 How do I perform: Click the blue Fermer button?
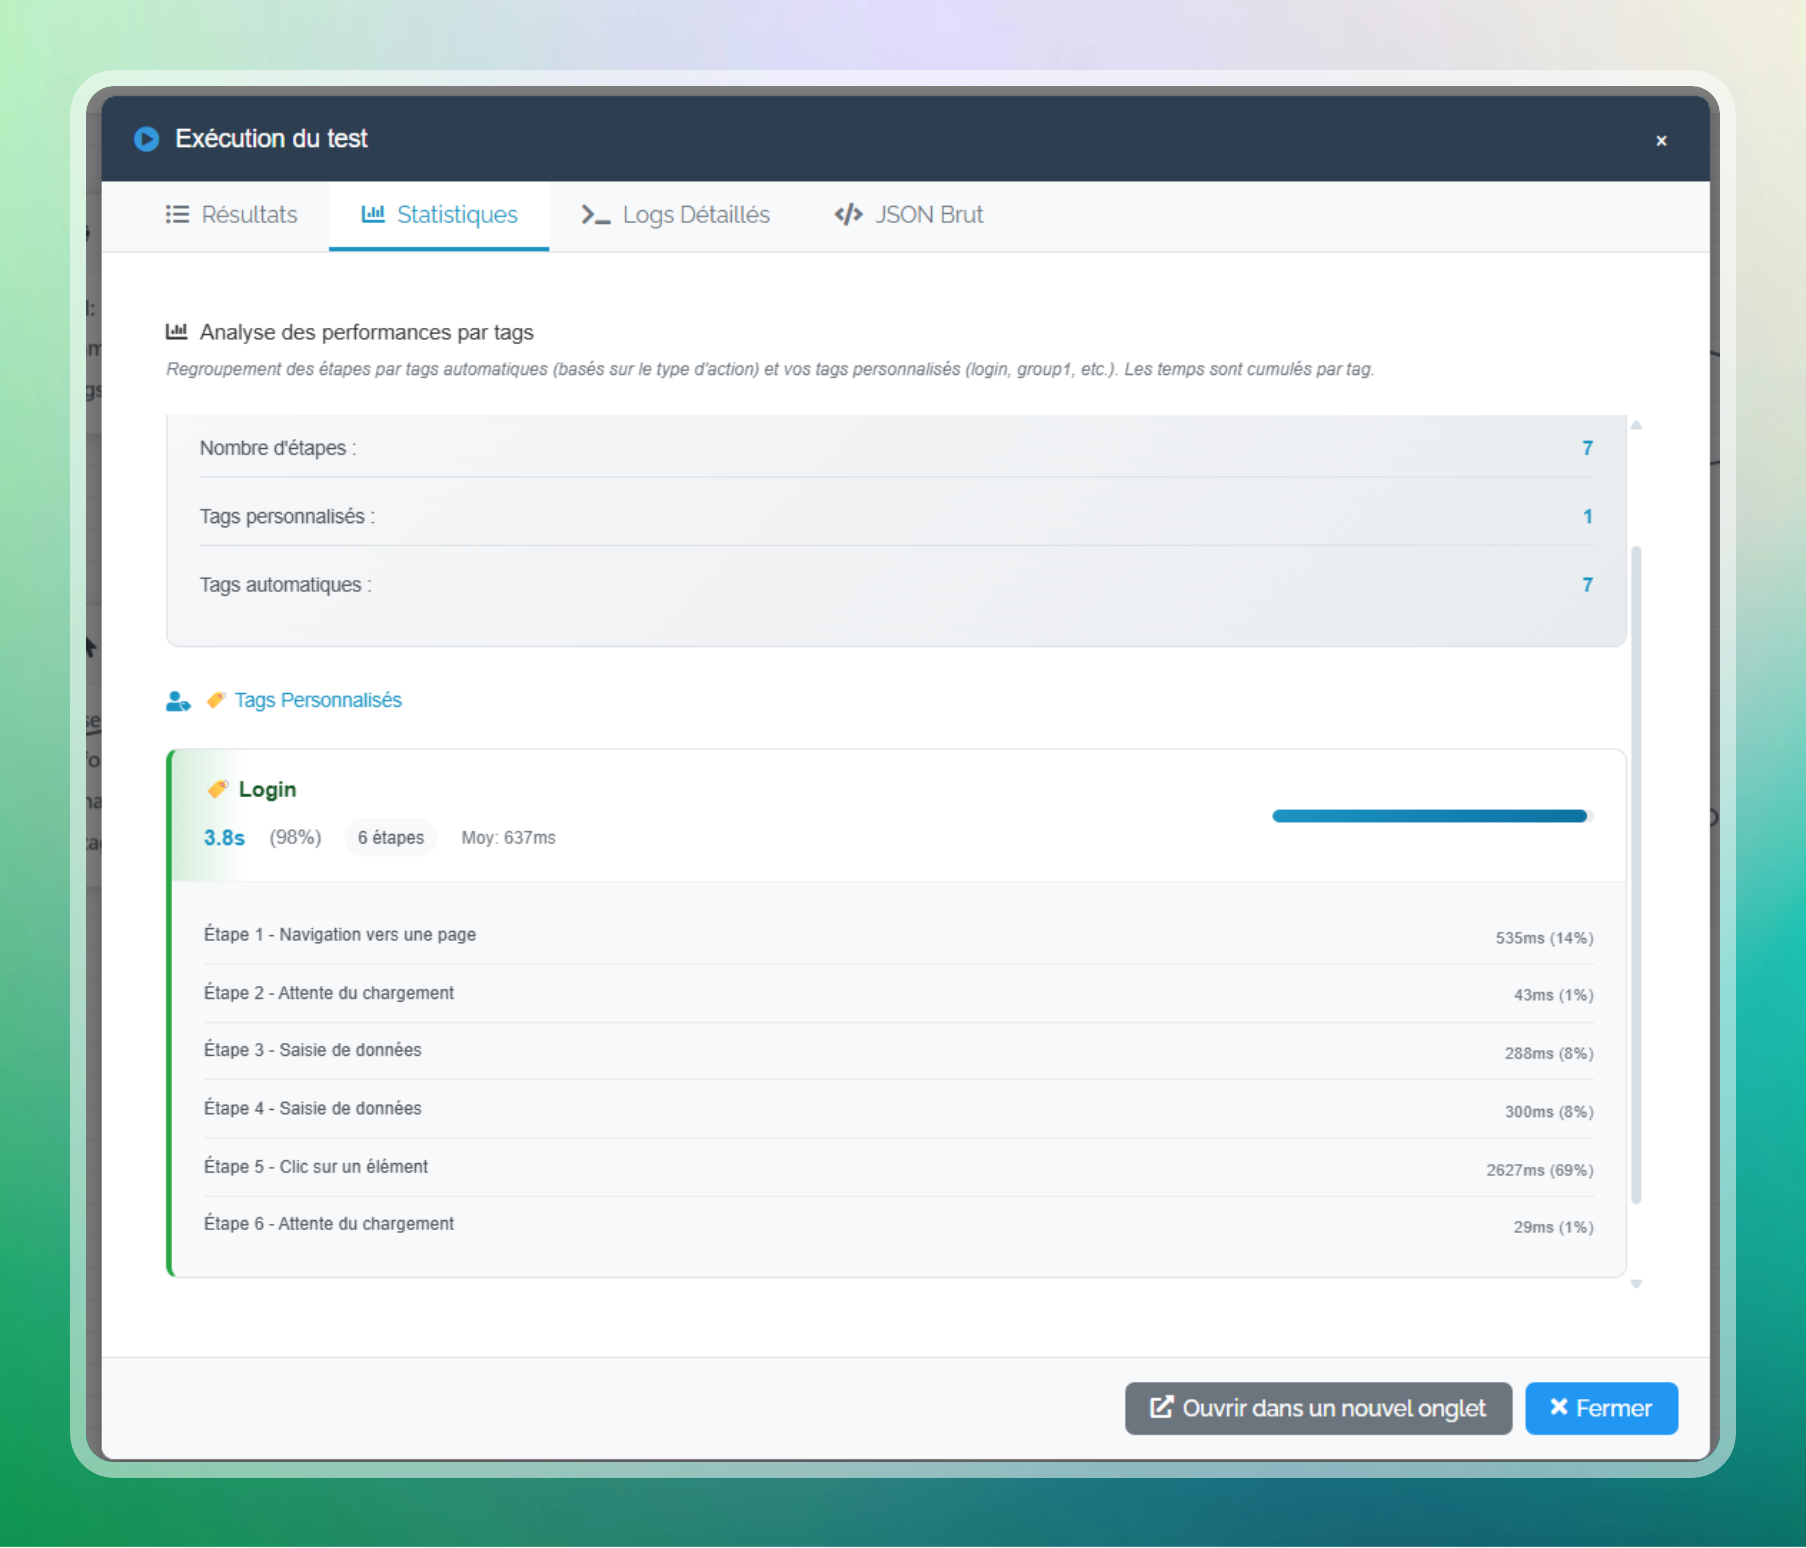click(1600, 1408)
